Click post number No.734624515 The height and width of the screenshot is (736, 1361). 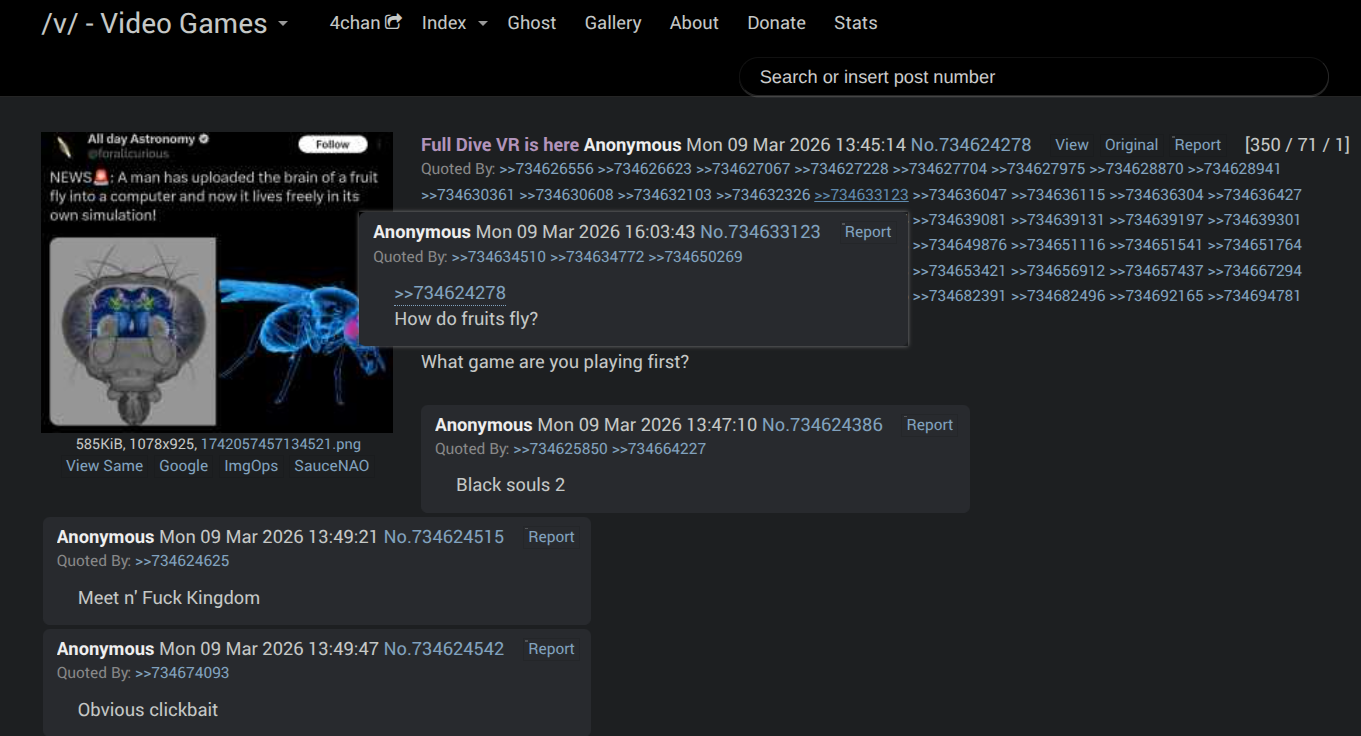[444, 537]
